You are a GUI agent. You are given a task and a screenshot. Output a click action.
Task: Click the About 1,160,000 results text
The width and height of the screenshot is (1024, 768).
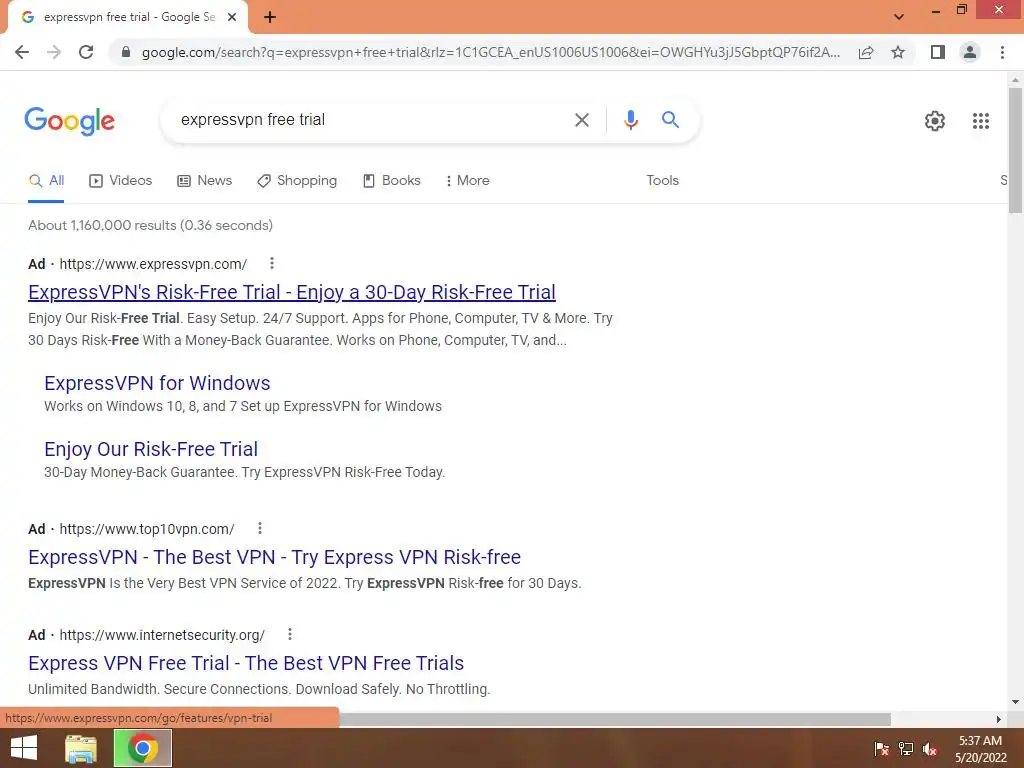point(150,225)
